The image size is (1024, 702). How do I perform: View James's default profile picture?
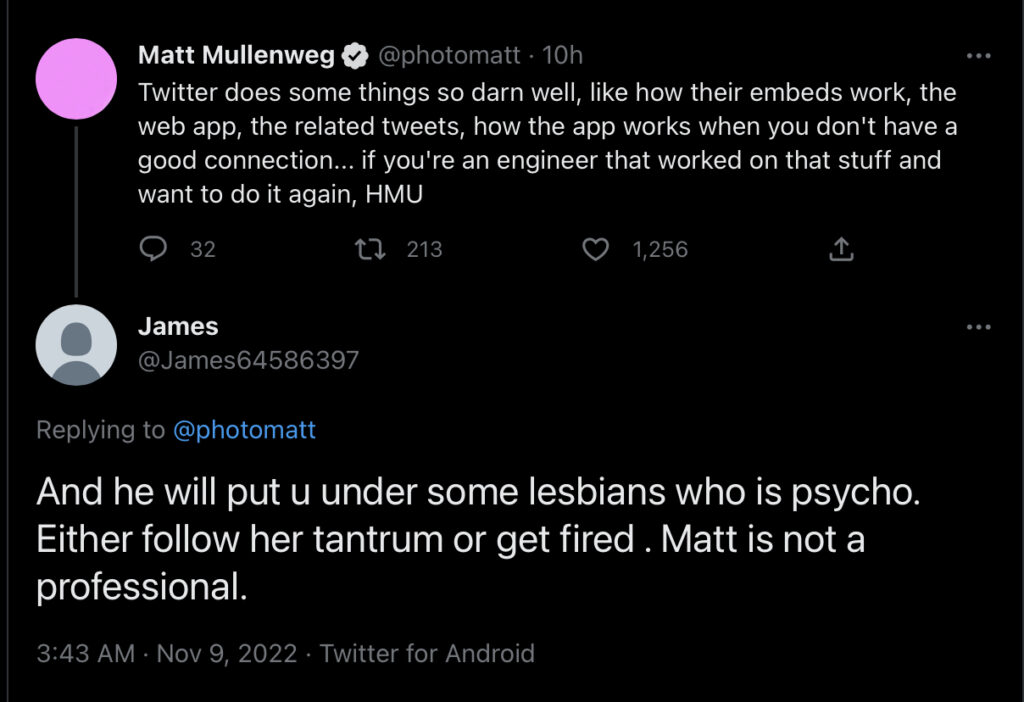[76, 345]
